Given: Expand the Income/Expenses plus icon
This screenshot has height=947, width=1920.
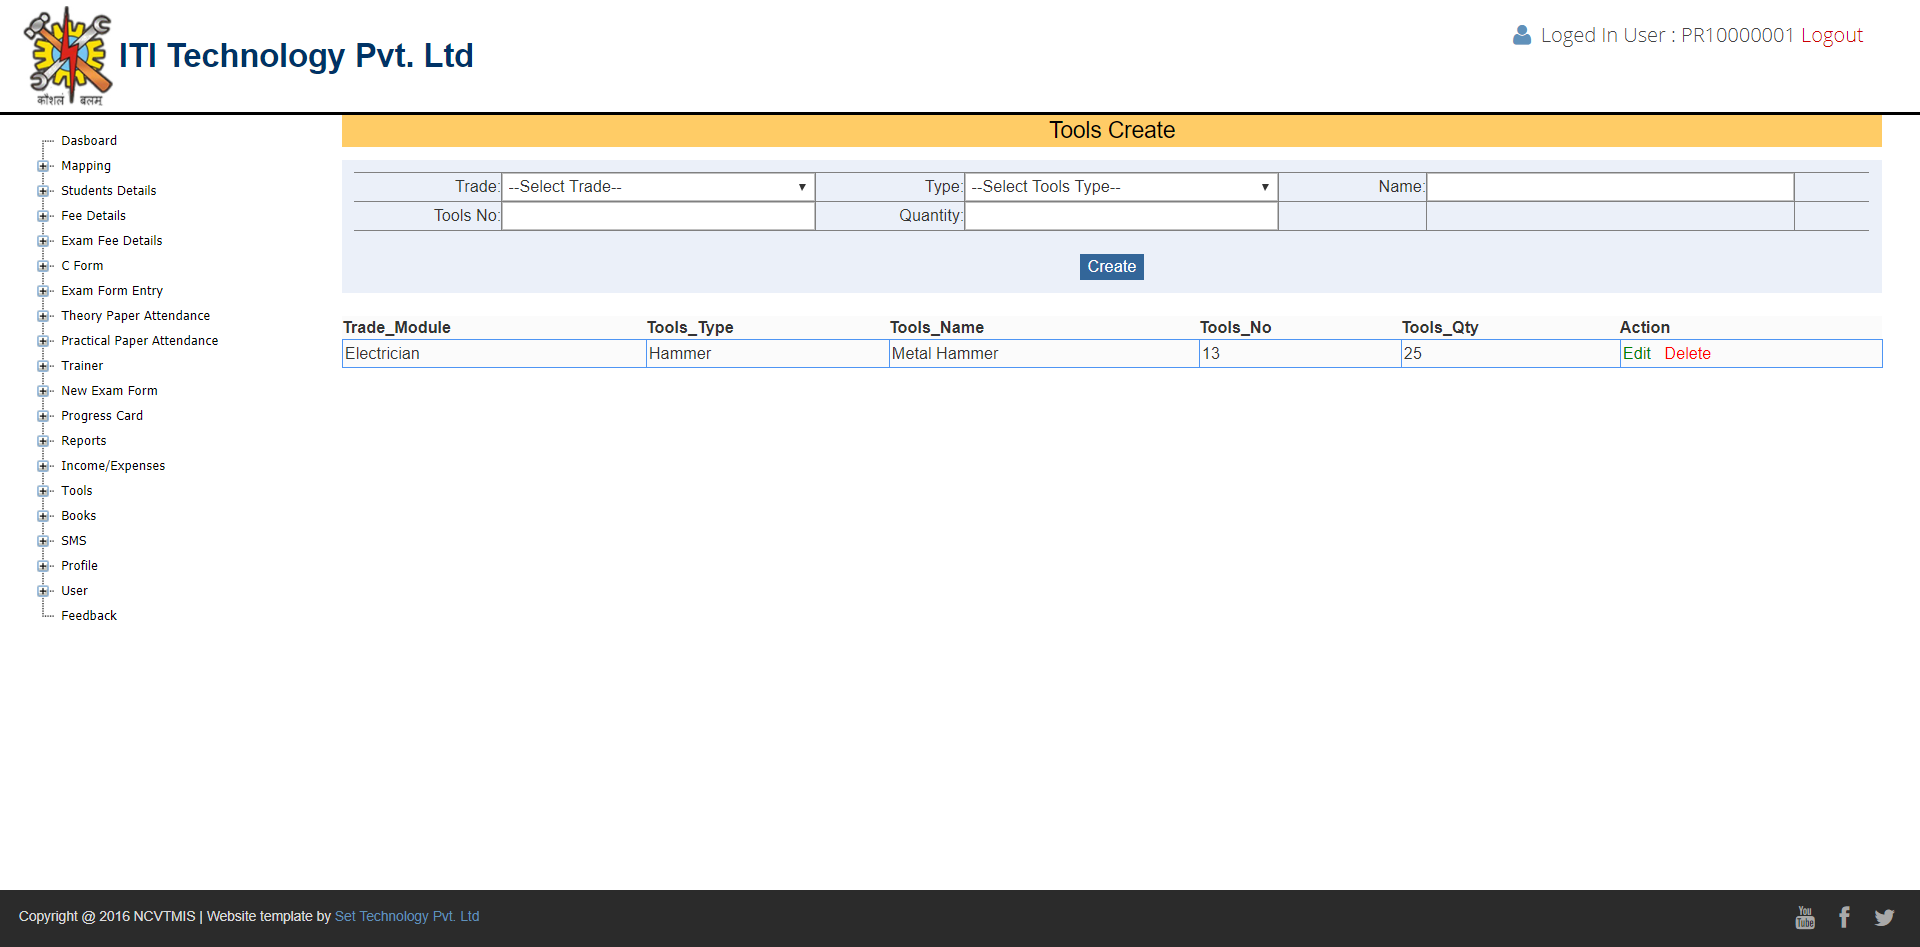Looking at the screenshot, I should point(43,466).
